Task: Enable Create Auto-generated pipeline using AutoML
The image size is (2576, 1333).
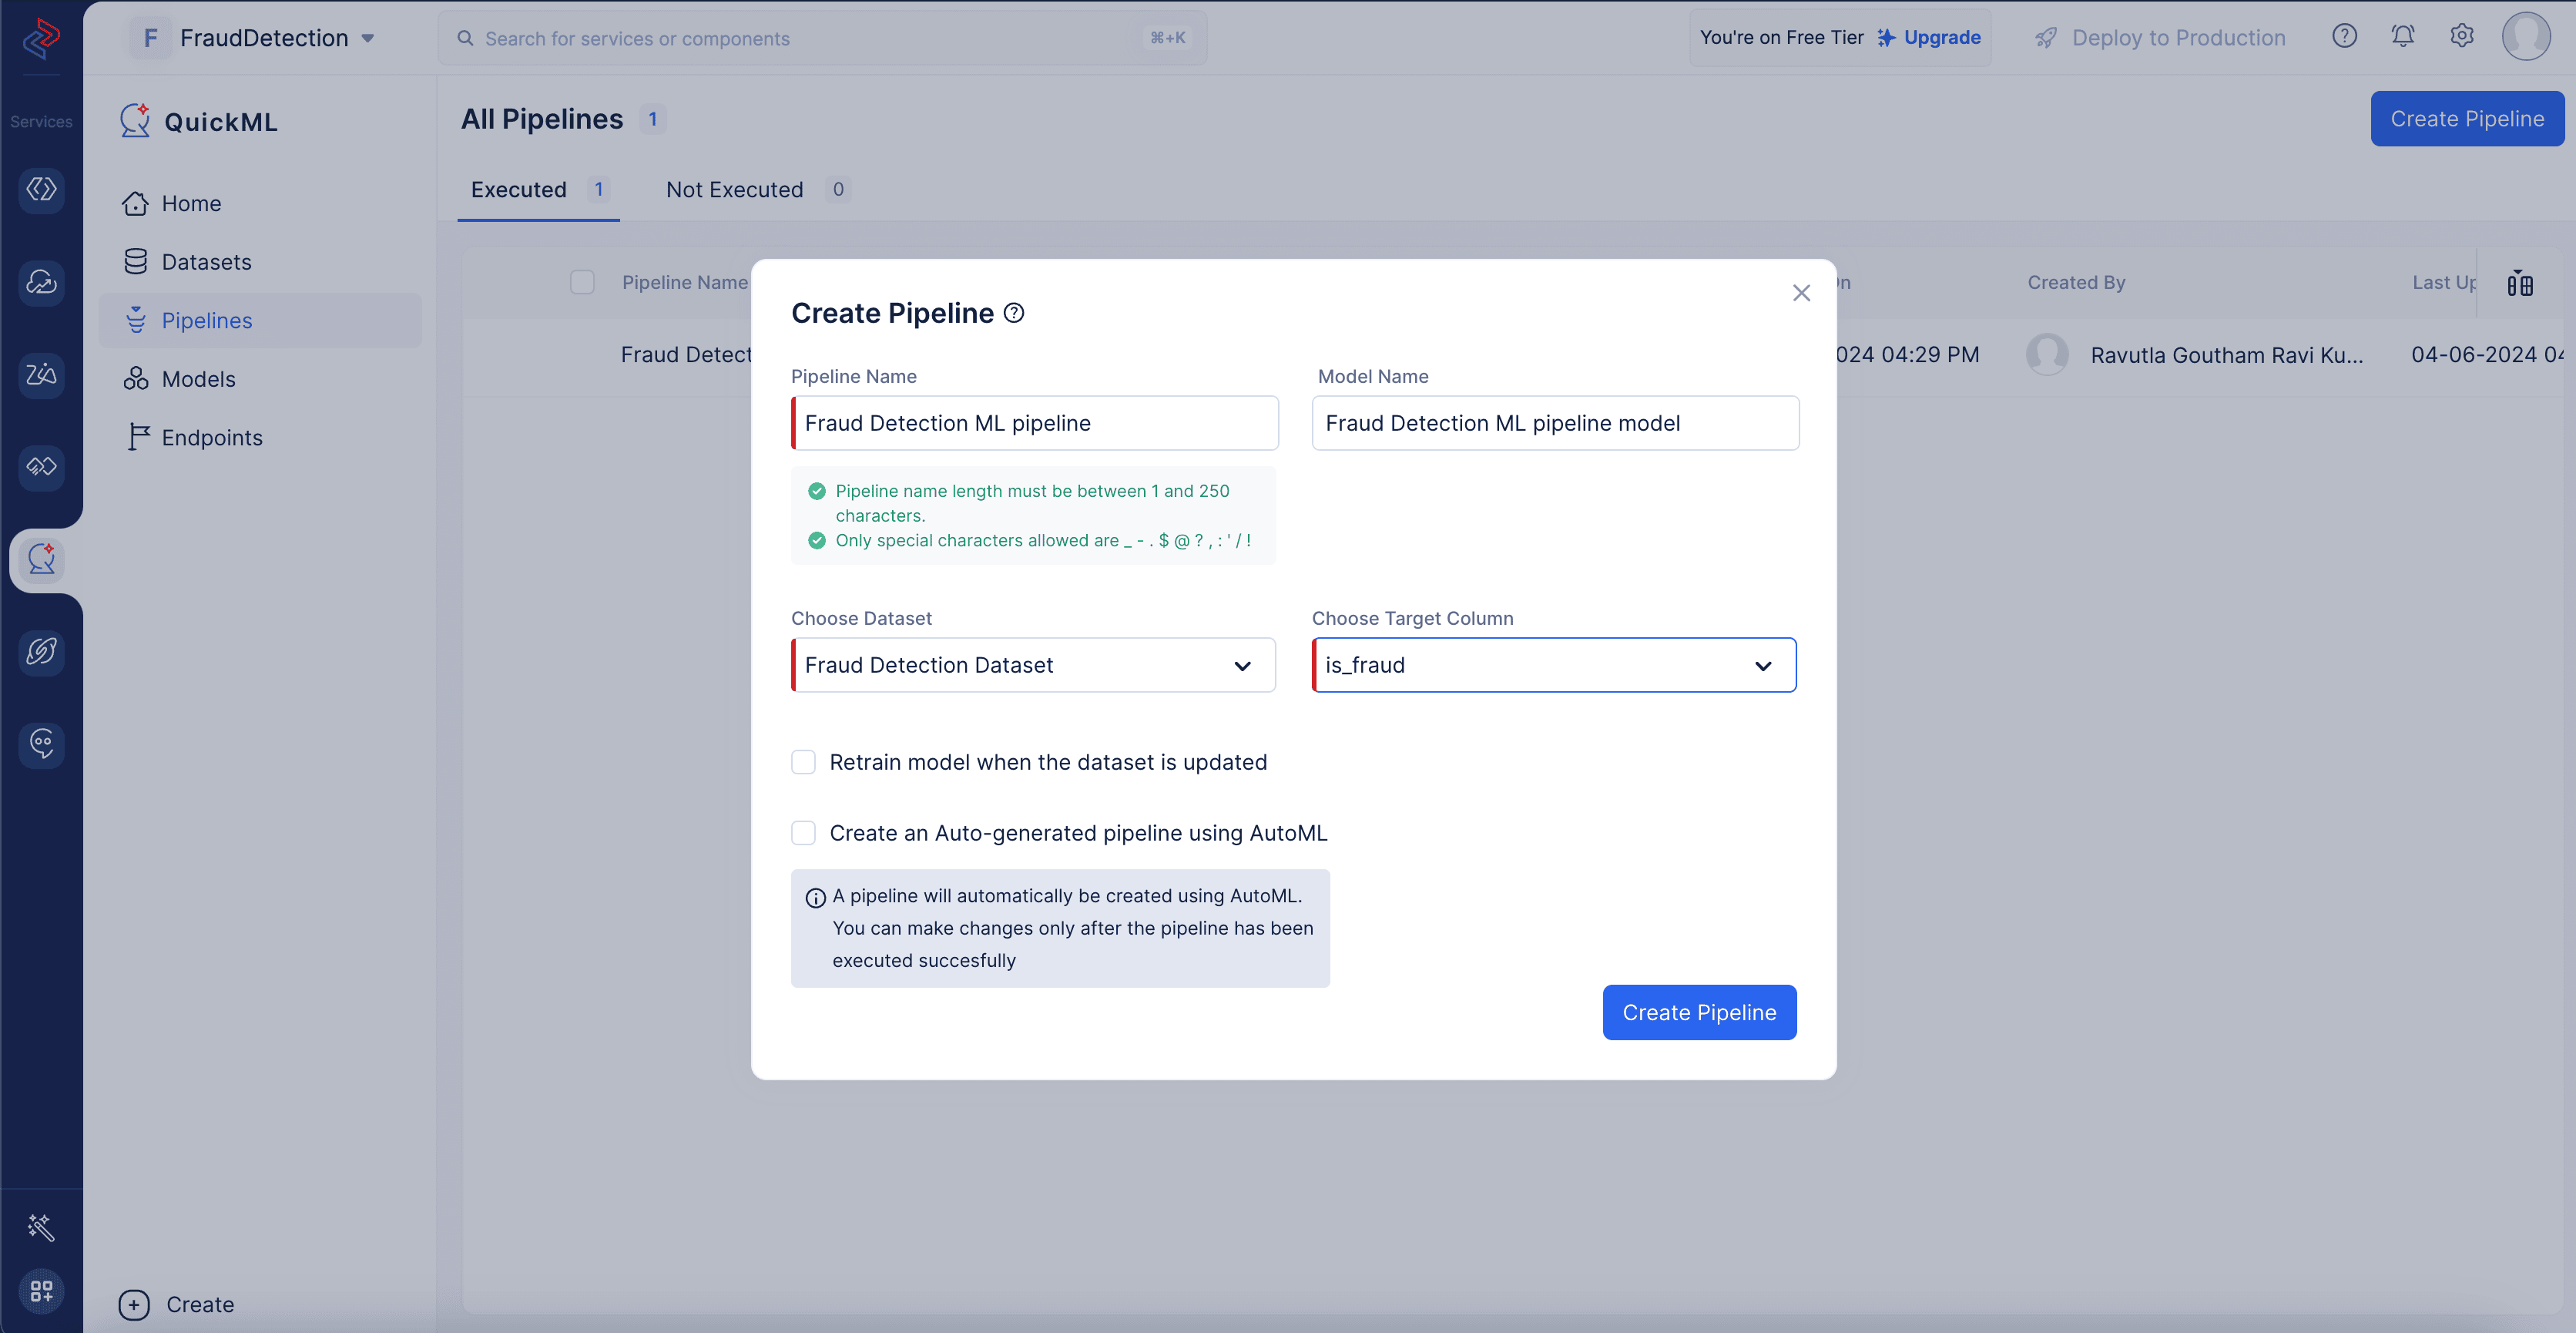Action: coord(803,833)
